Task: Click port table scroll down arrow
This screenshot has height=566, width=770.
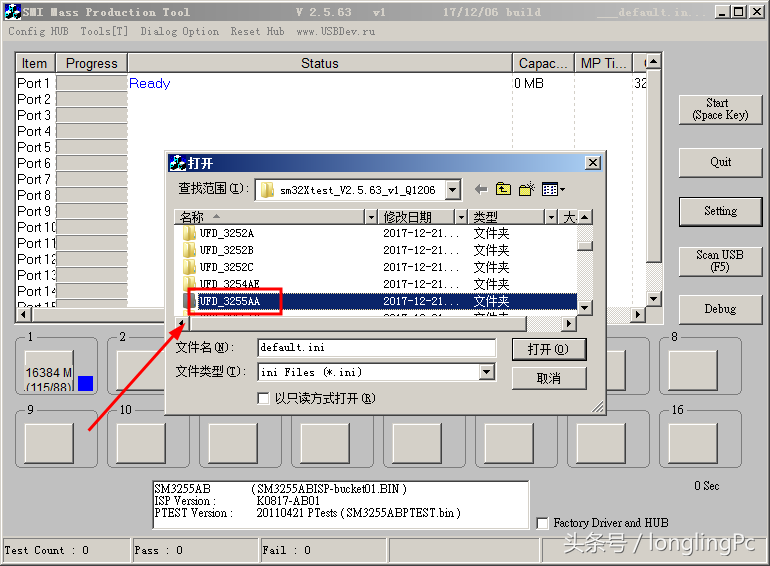Action: (653, 298)
